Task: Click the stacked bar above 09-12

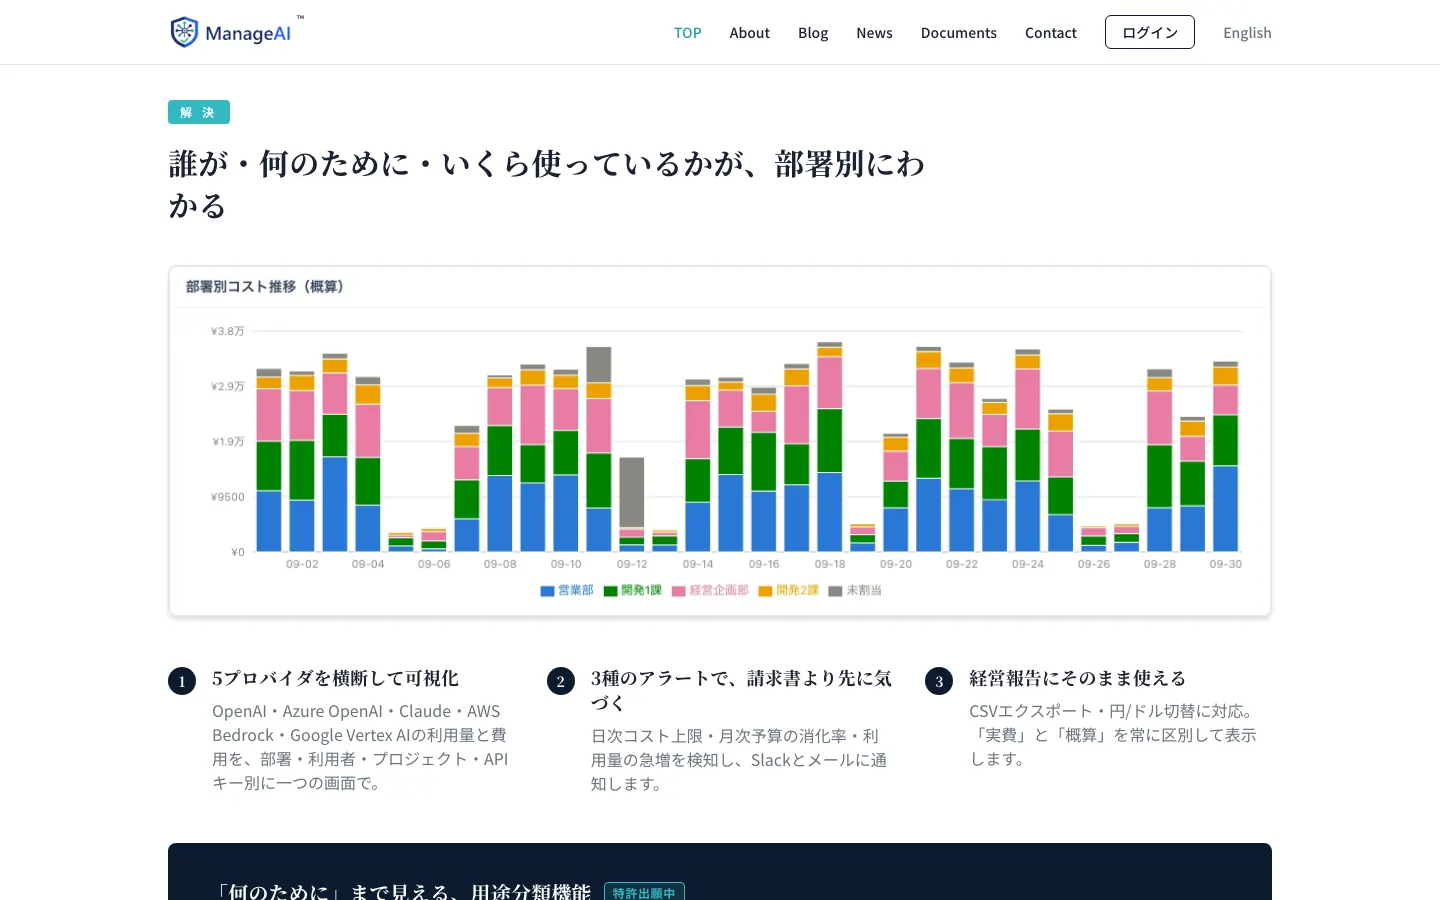Action: tap(632, 505)
